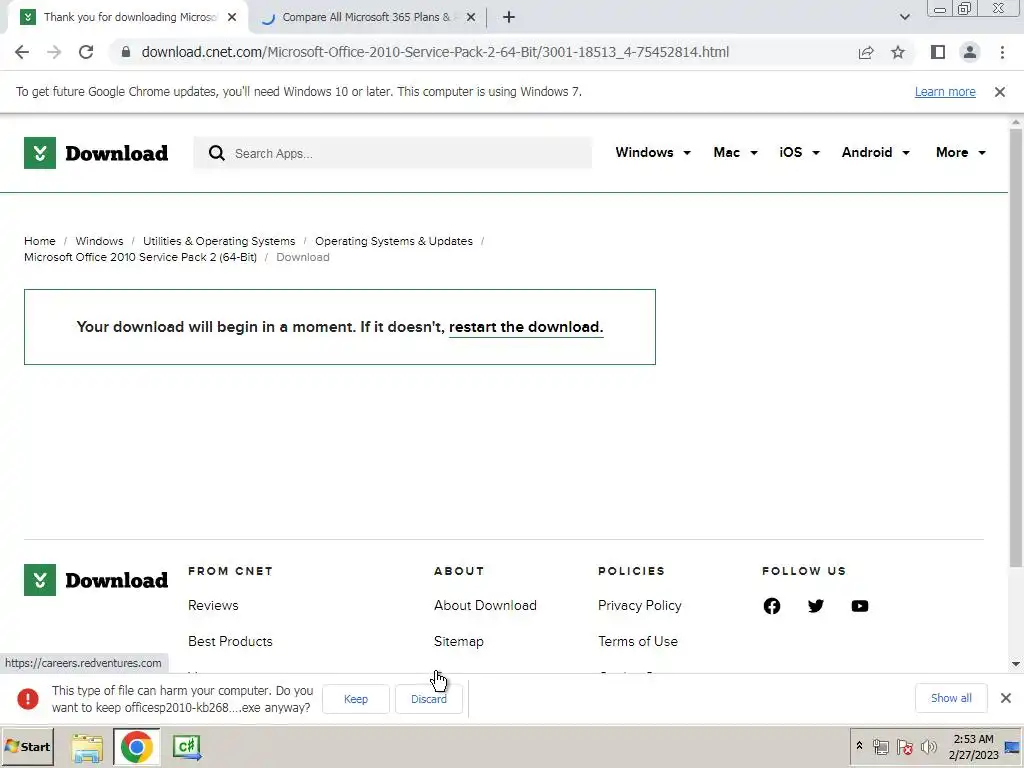
Task: Reload the page with the refresh icon
Action: (x=86, y=52)
